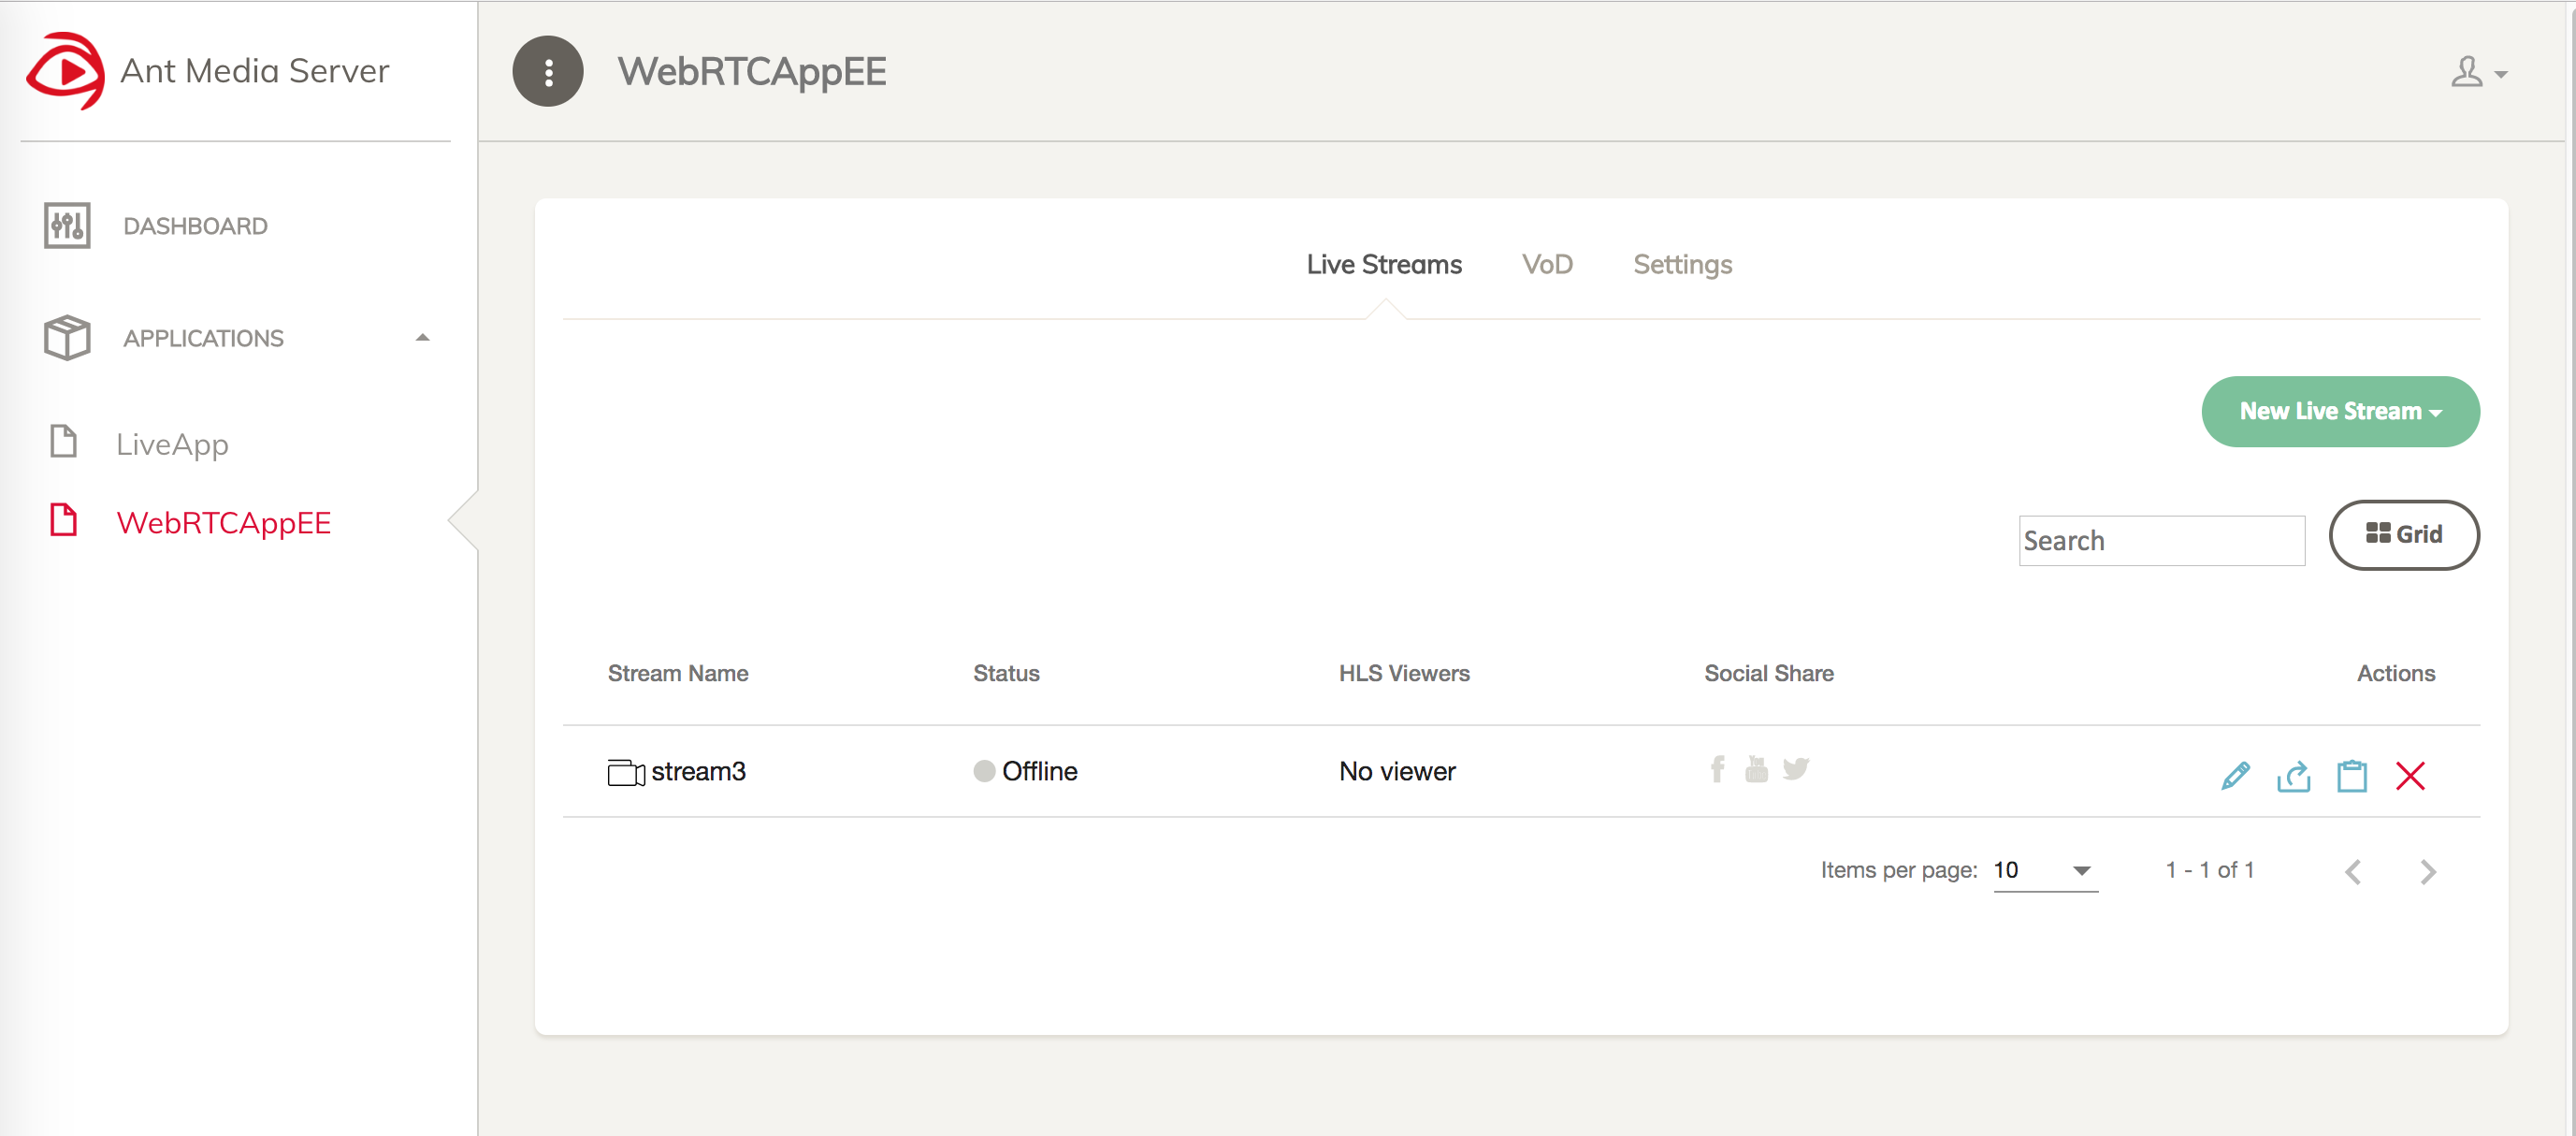This screenshot has width=2576, height=1136.
Task: Select WebRTCAppEE in the sidebar
Action: (223, 522)
